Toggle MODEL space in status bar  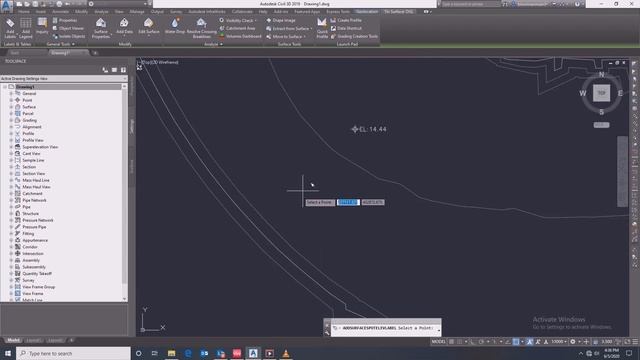[x=438, y=342]
